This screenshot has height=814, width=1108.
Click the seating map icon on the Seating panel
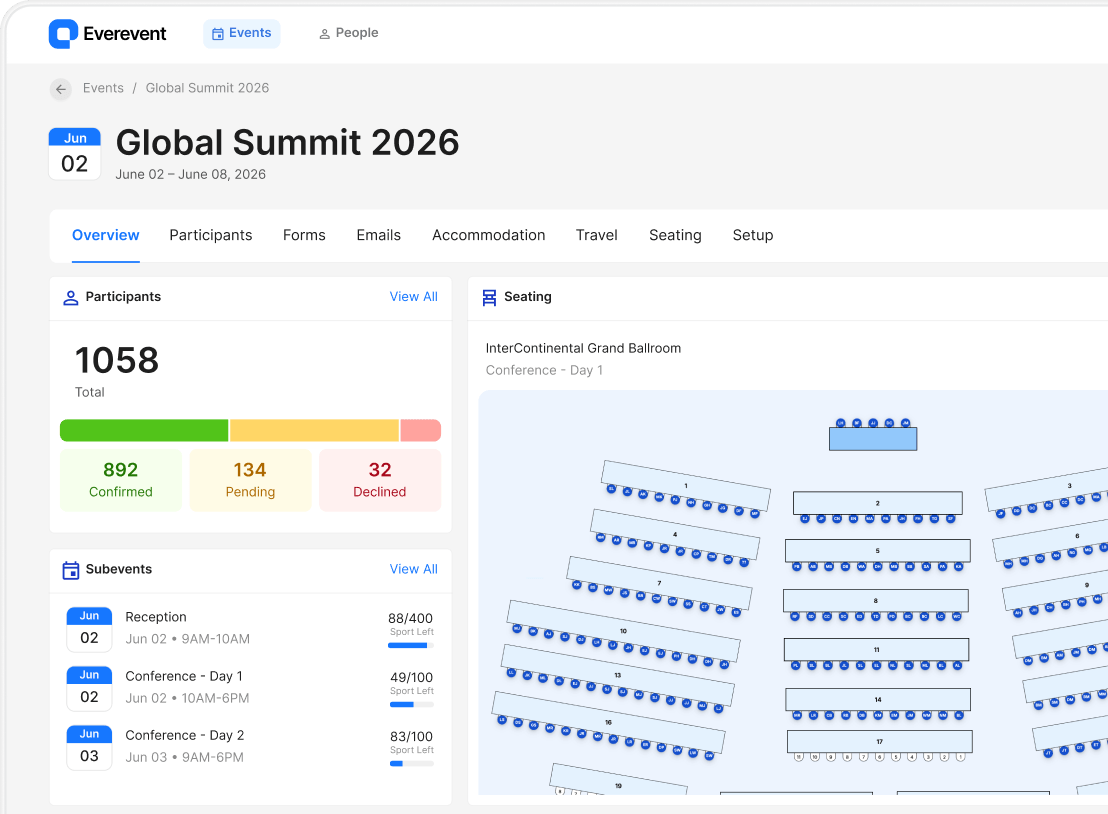488,296
